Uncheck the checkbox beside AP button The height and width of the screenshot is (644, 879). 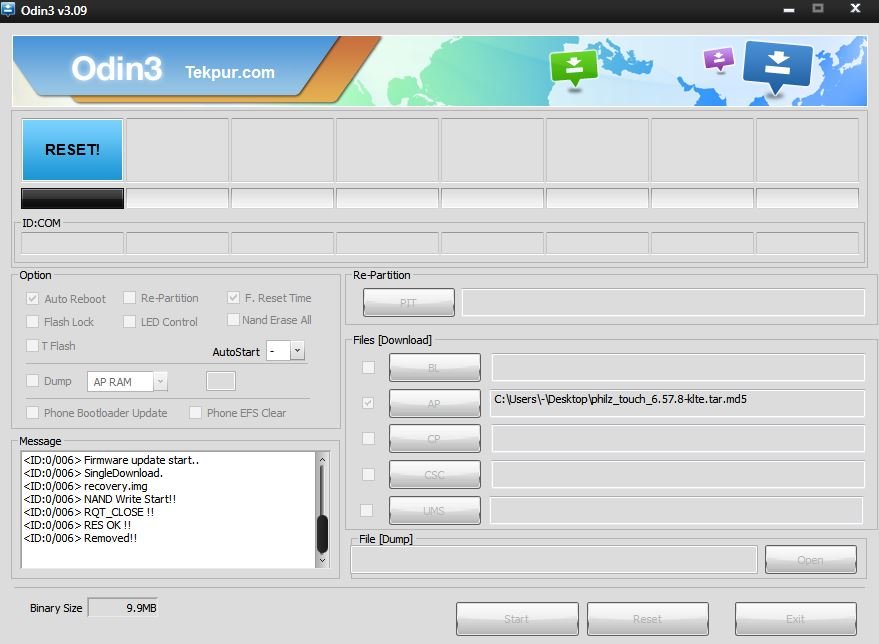tap(368, 403)
